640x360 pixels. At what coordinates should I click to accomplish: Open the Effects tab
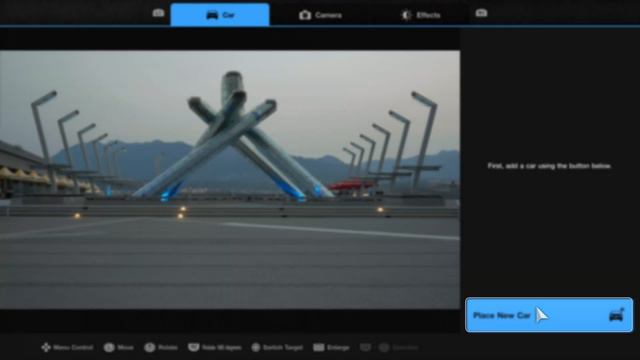[x=420, y=15]
